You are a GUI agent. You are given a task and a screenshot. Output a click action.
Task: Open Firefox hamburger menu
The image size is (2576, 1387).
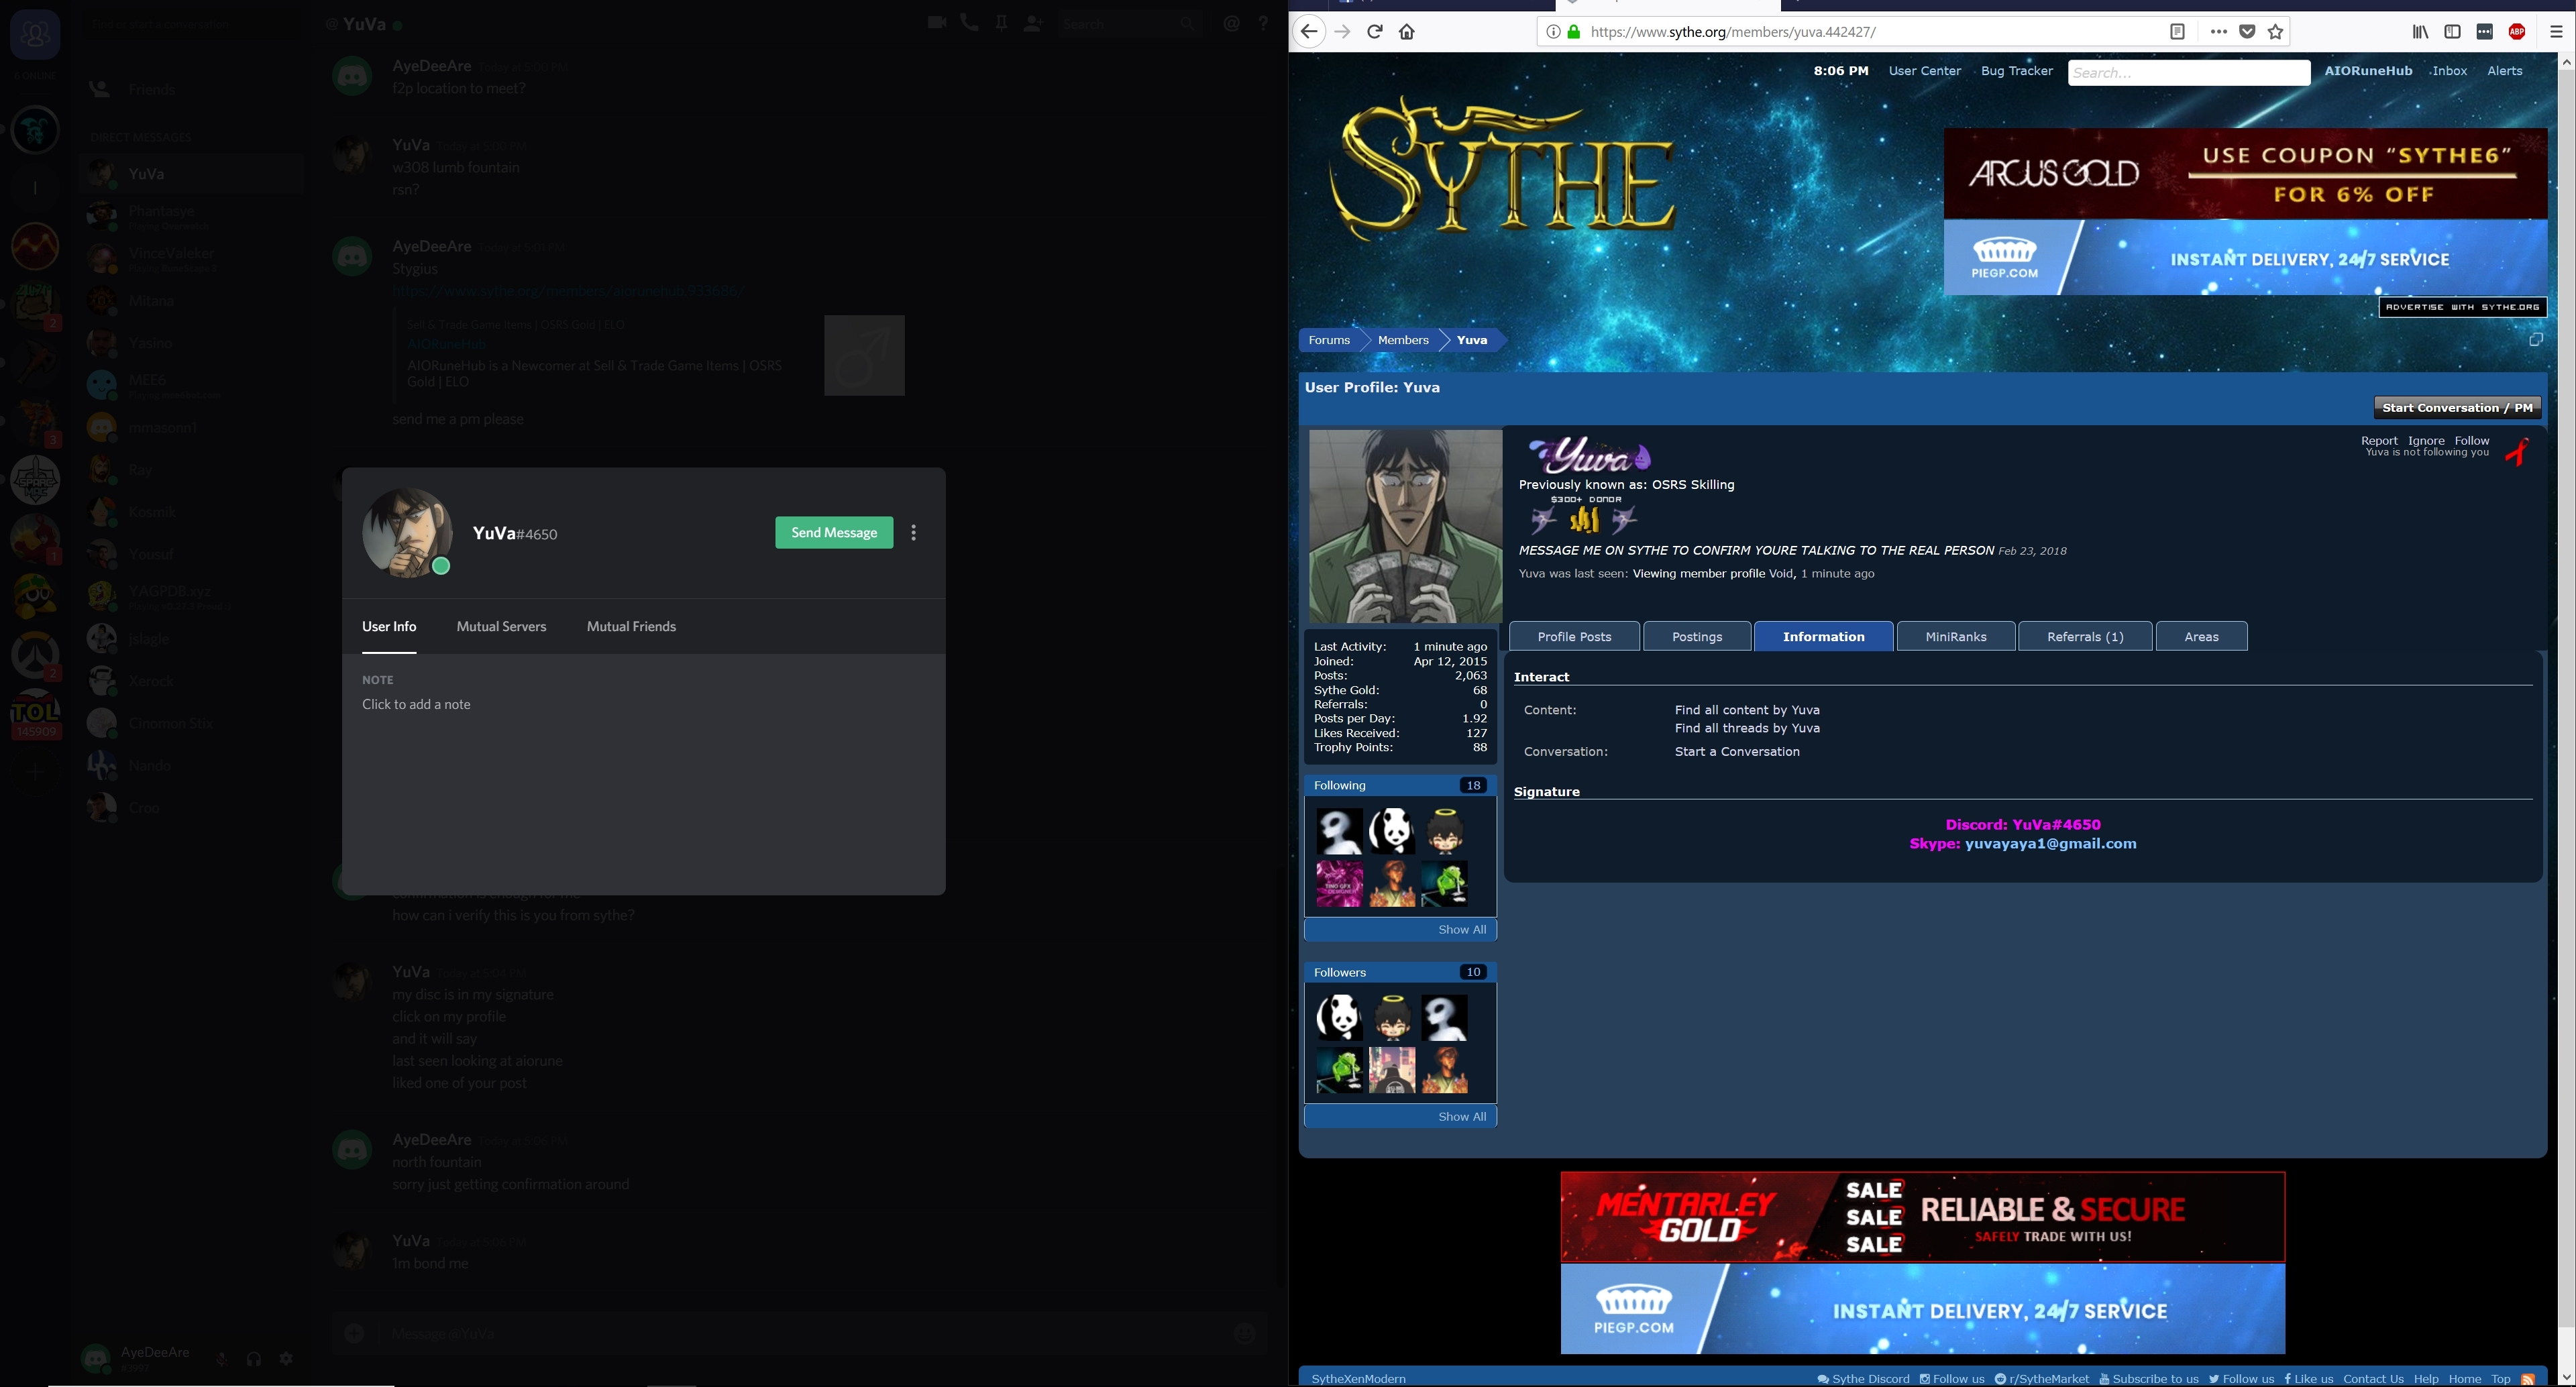pos(2556,32)
